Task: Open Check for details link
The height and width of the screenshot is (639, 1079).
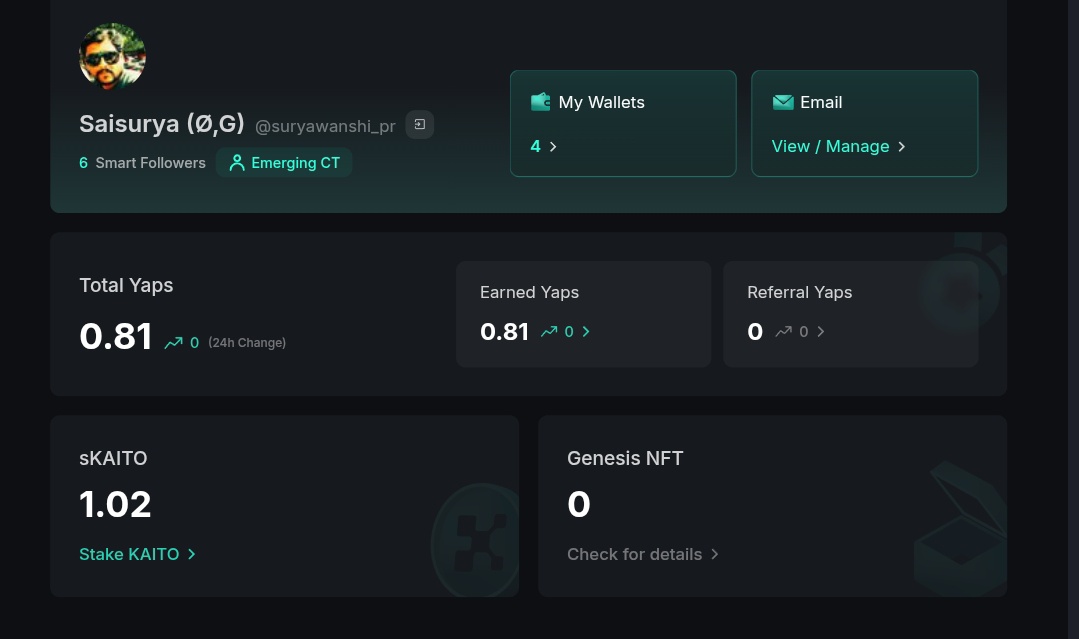Action: 634,554
